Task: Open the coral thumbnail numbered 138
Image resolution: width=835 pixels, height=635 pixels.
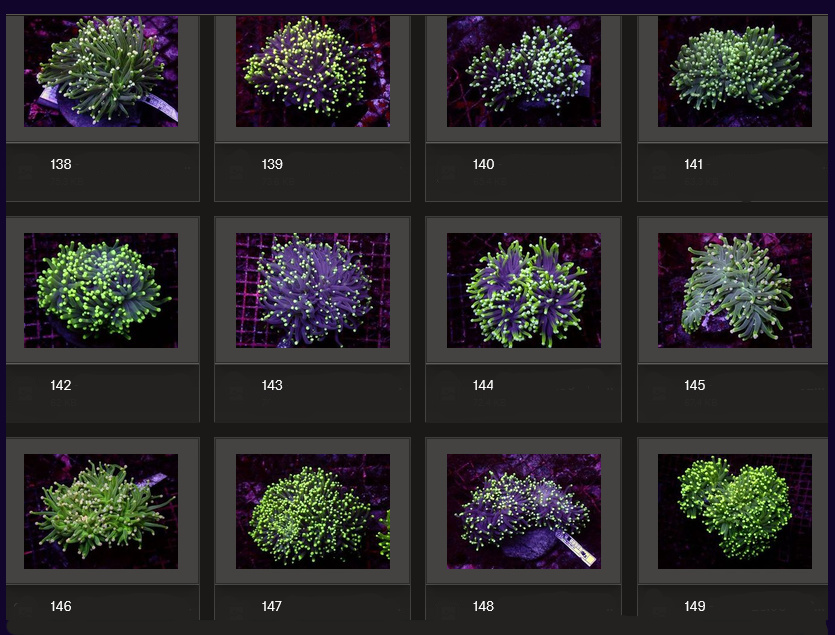Action: (x=101, y=71)
